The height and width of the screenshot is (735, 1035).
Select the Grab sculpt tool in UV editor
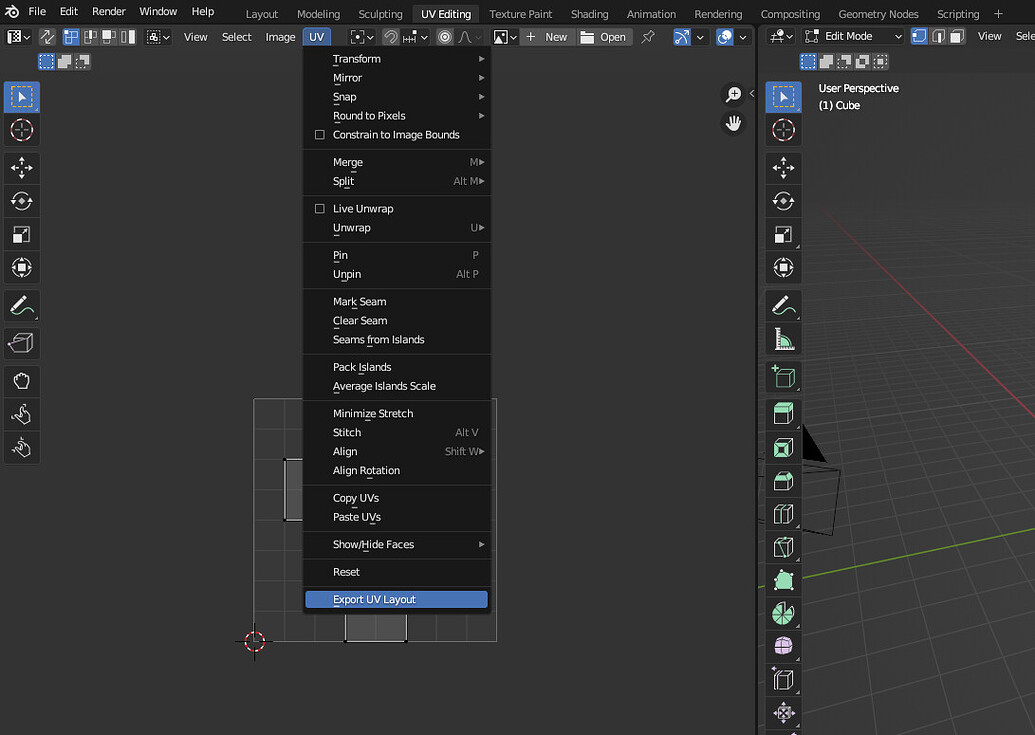tap(22, 381)
